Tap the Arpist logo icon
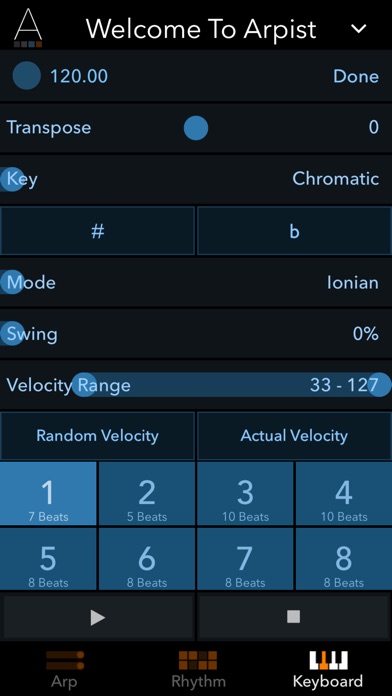Viewport: 392px width, 696px height. click(x=28, y=27)
